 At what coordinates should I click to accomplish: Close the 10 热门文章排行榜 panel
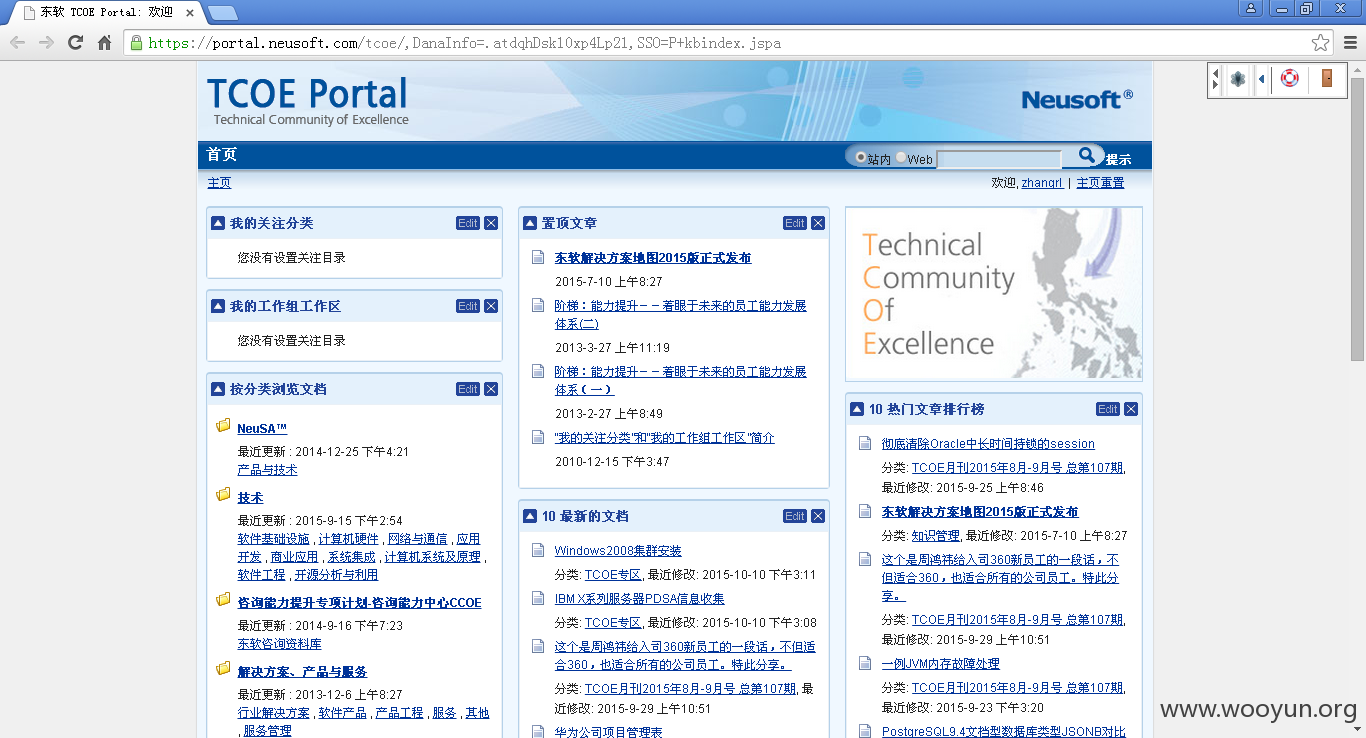(1131, 409)
